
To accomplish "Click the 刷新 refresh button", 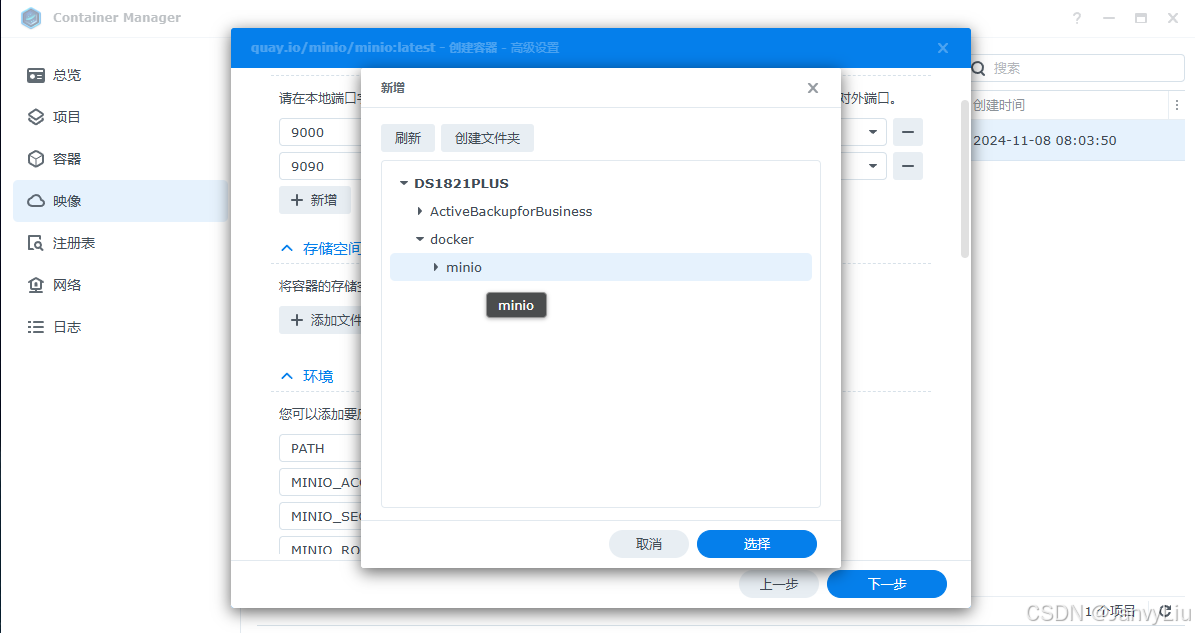I will [408, 138].
